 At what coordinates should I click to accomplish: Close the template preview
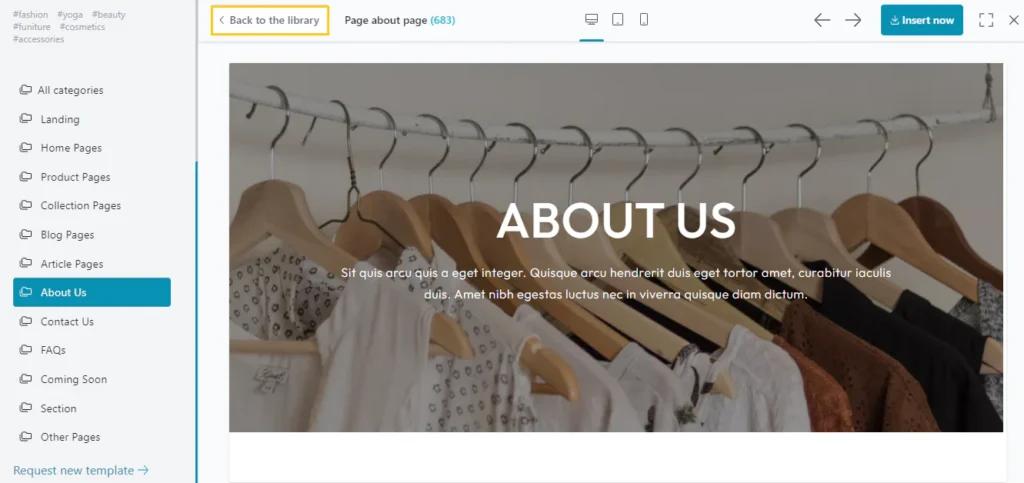click(x=1014, y=20)
